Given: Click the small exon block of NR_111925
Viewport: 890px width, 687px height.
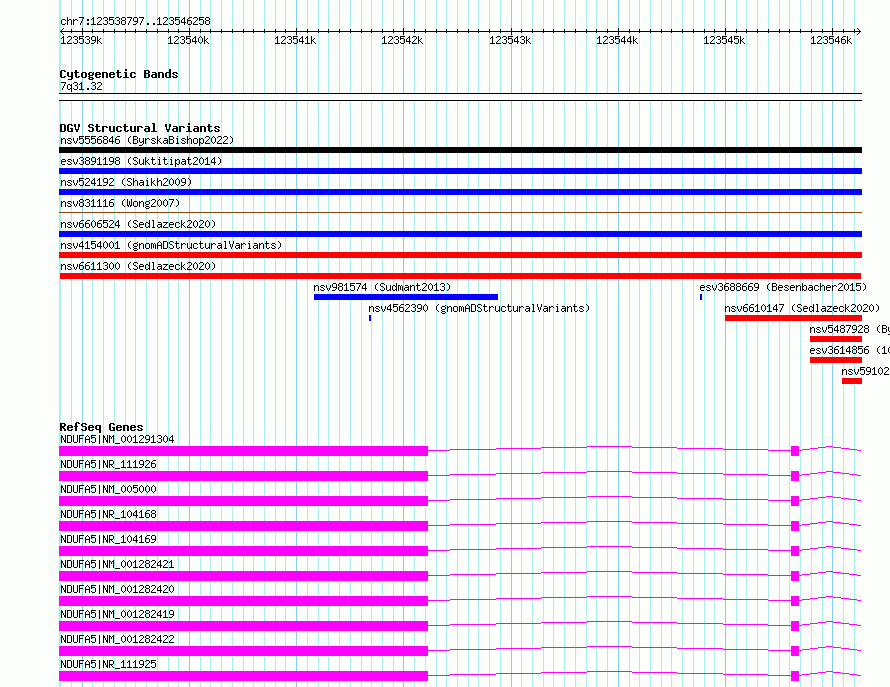Looking at the screenshot, I should [x=795, y=676].
